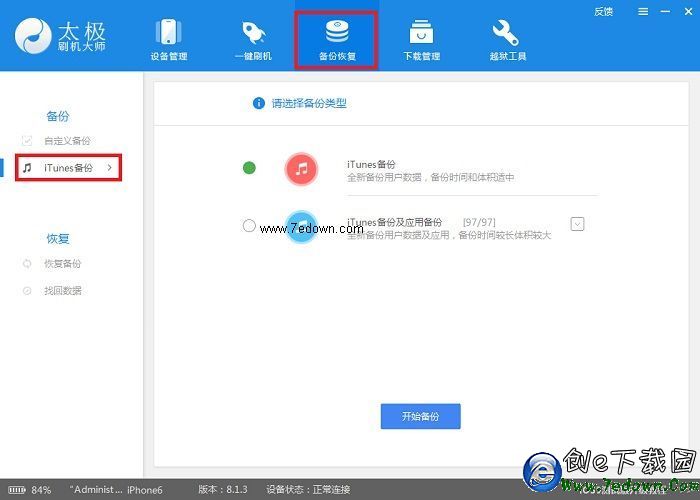The height and width of the screenshot is (500, 700).
Task: Select 自定义备份 in the sidebar
Action: point(67,141)
